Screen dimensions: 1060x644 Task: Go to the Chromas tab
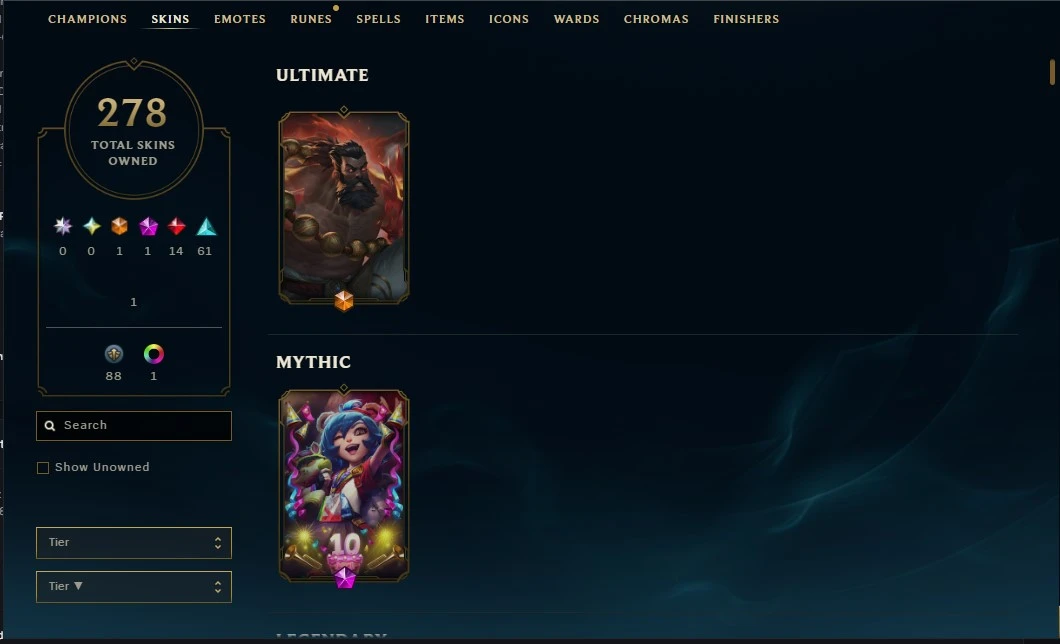[656, 19]
